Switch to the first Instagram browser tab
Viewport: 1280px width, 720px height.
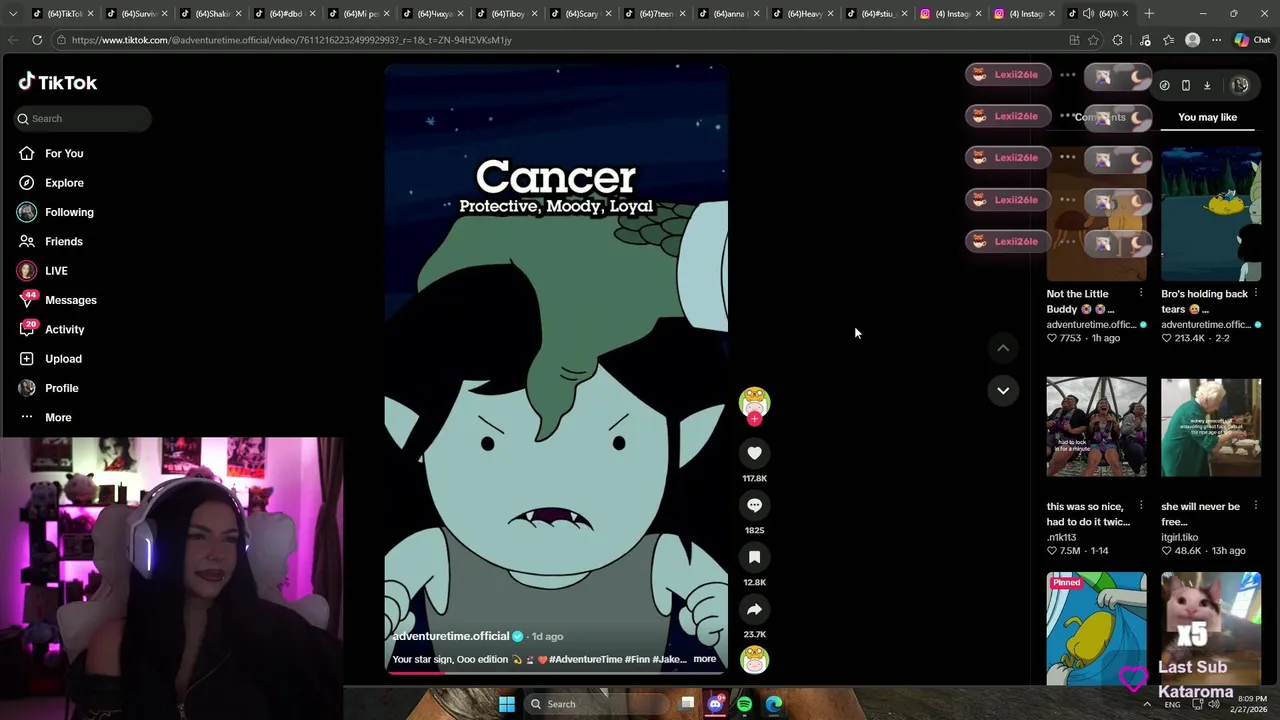[950, 14]
